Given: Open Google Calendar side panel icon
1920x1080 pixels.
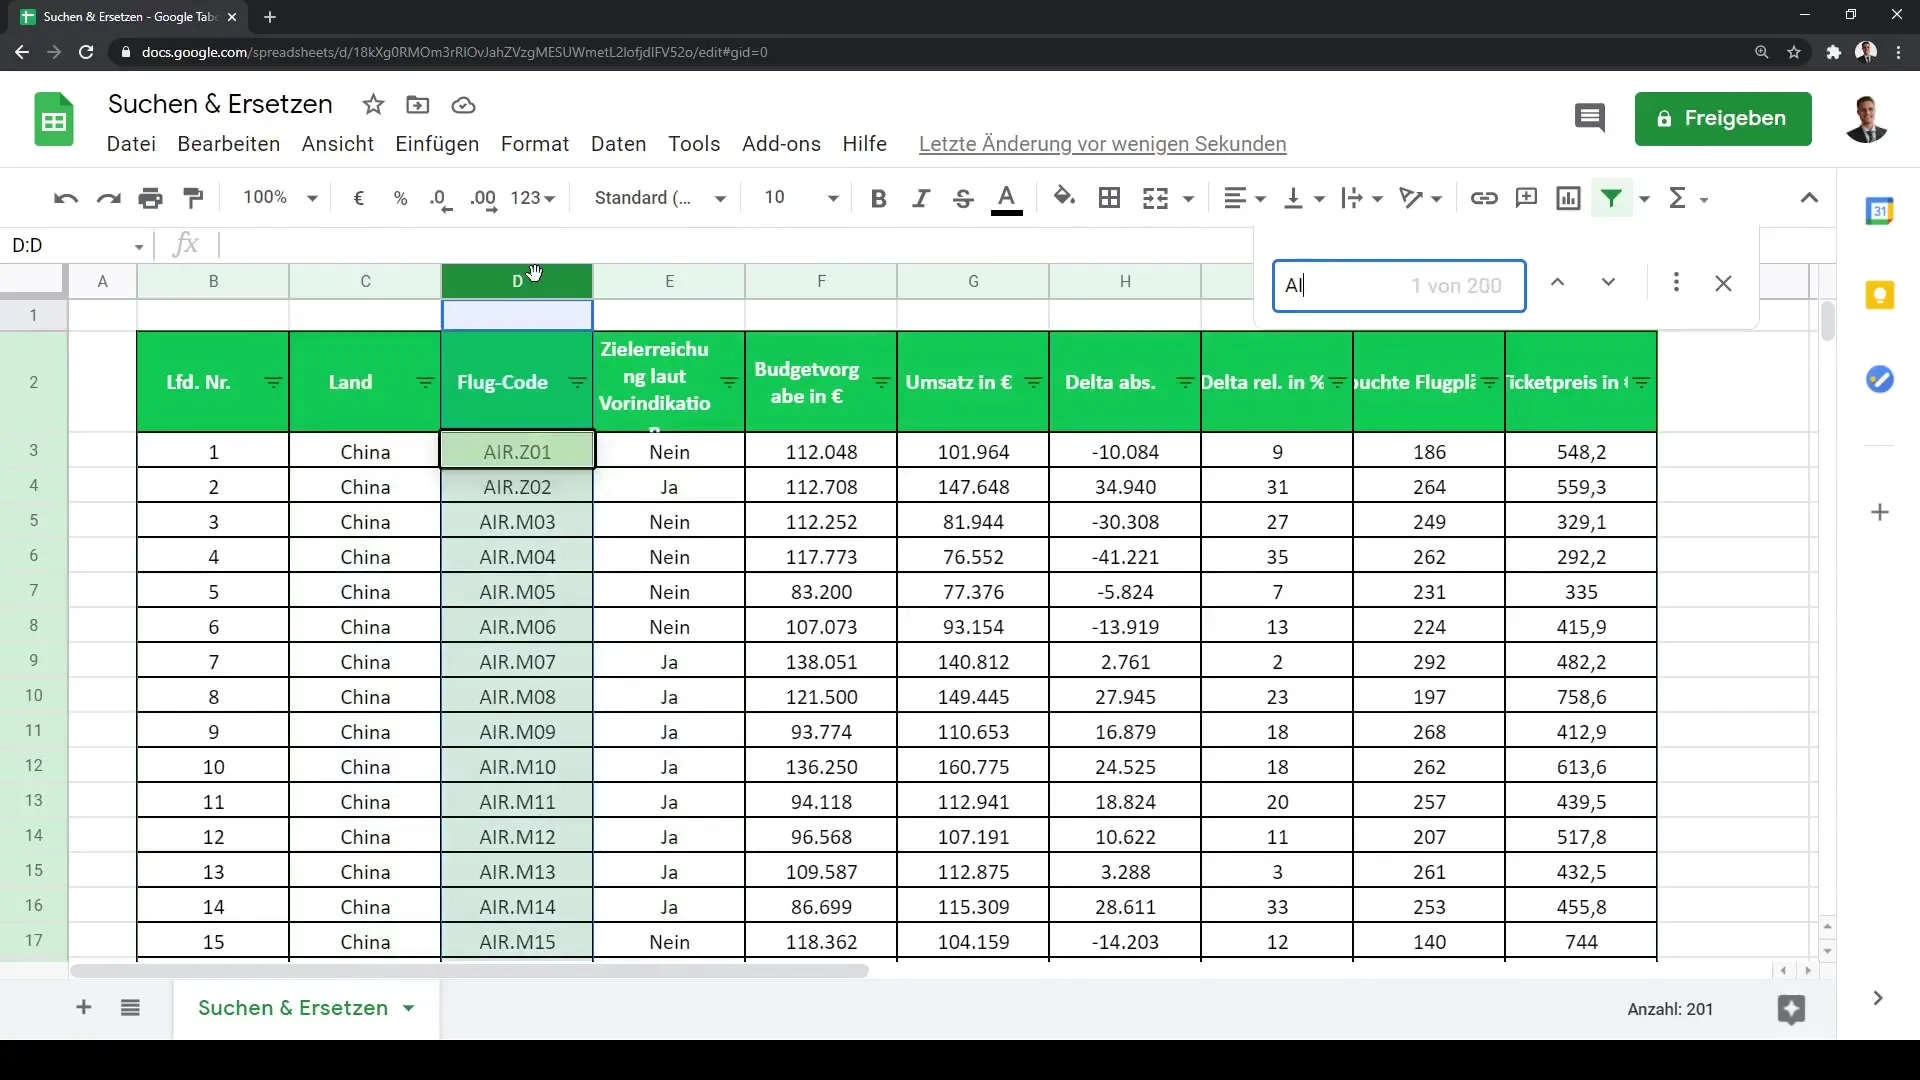Looking at the screenshot, I should (x=1880, y=212).
